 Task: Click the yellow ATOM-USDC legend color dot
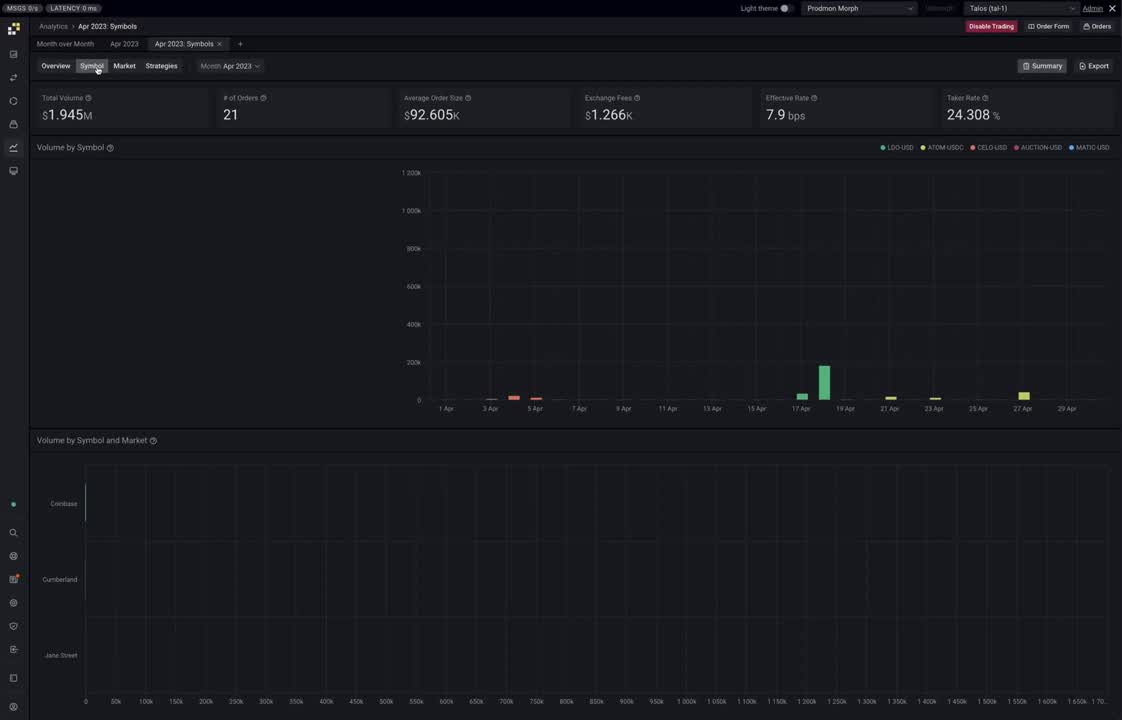point(923,147)
